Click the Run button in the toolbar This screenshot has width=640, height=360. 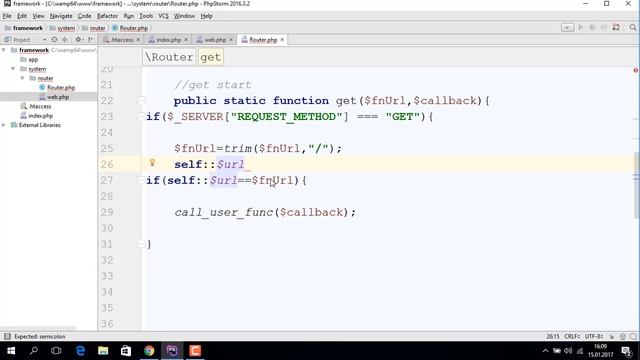pyautogui.click(x=580, y=27)
